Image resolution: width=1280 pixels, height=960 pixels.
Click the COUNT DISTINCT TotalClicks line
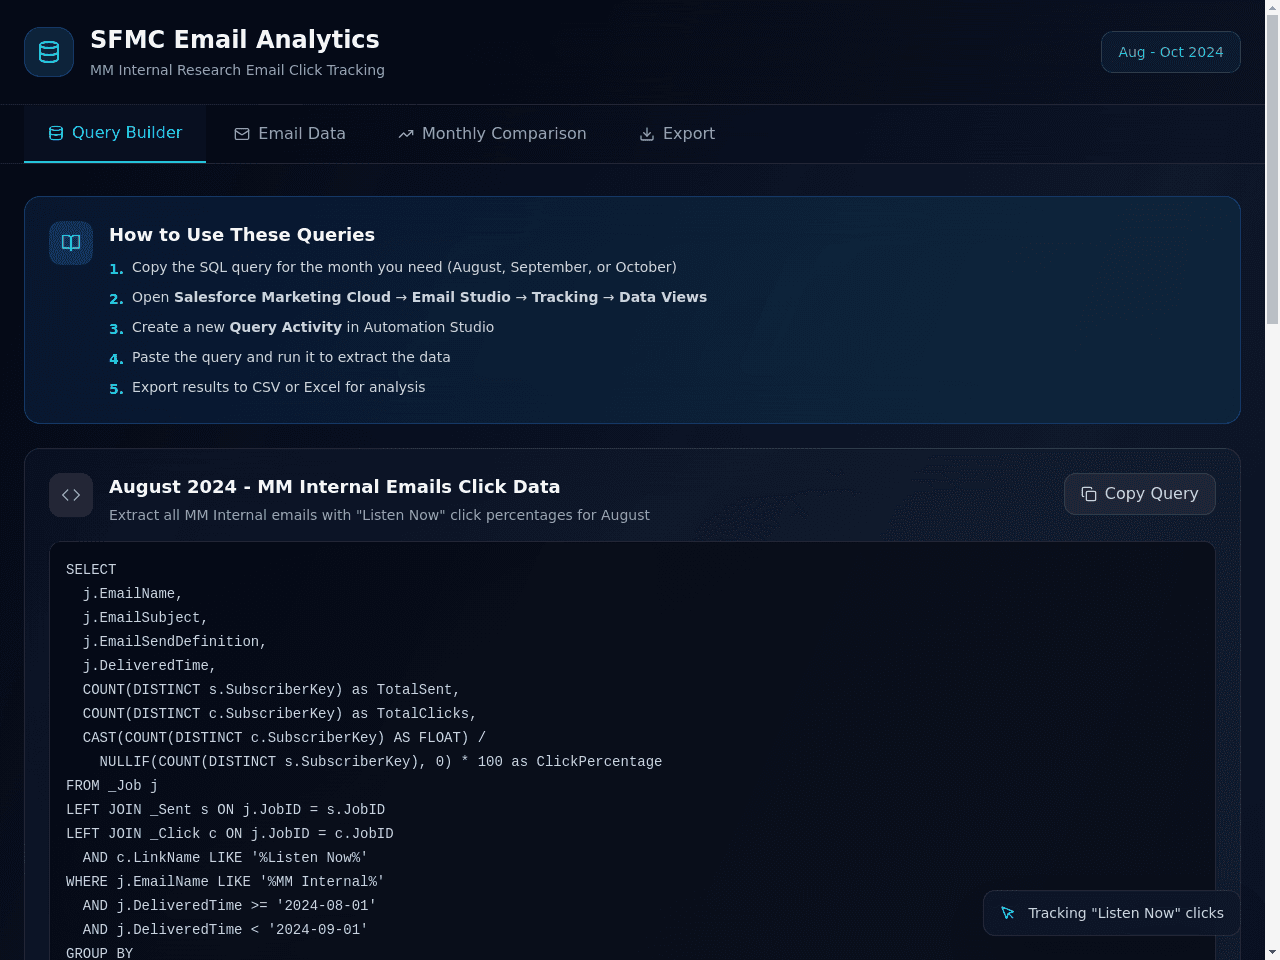pos(280,714)
